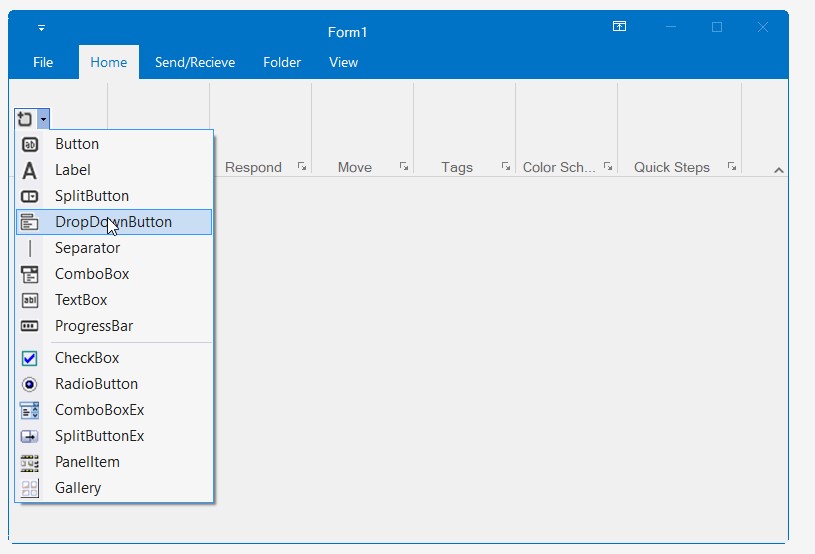Pick PanelItem menu entry
815x554 pixels.
tap(114, 462)
